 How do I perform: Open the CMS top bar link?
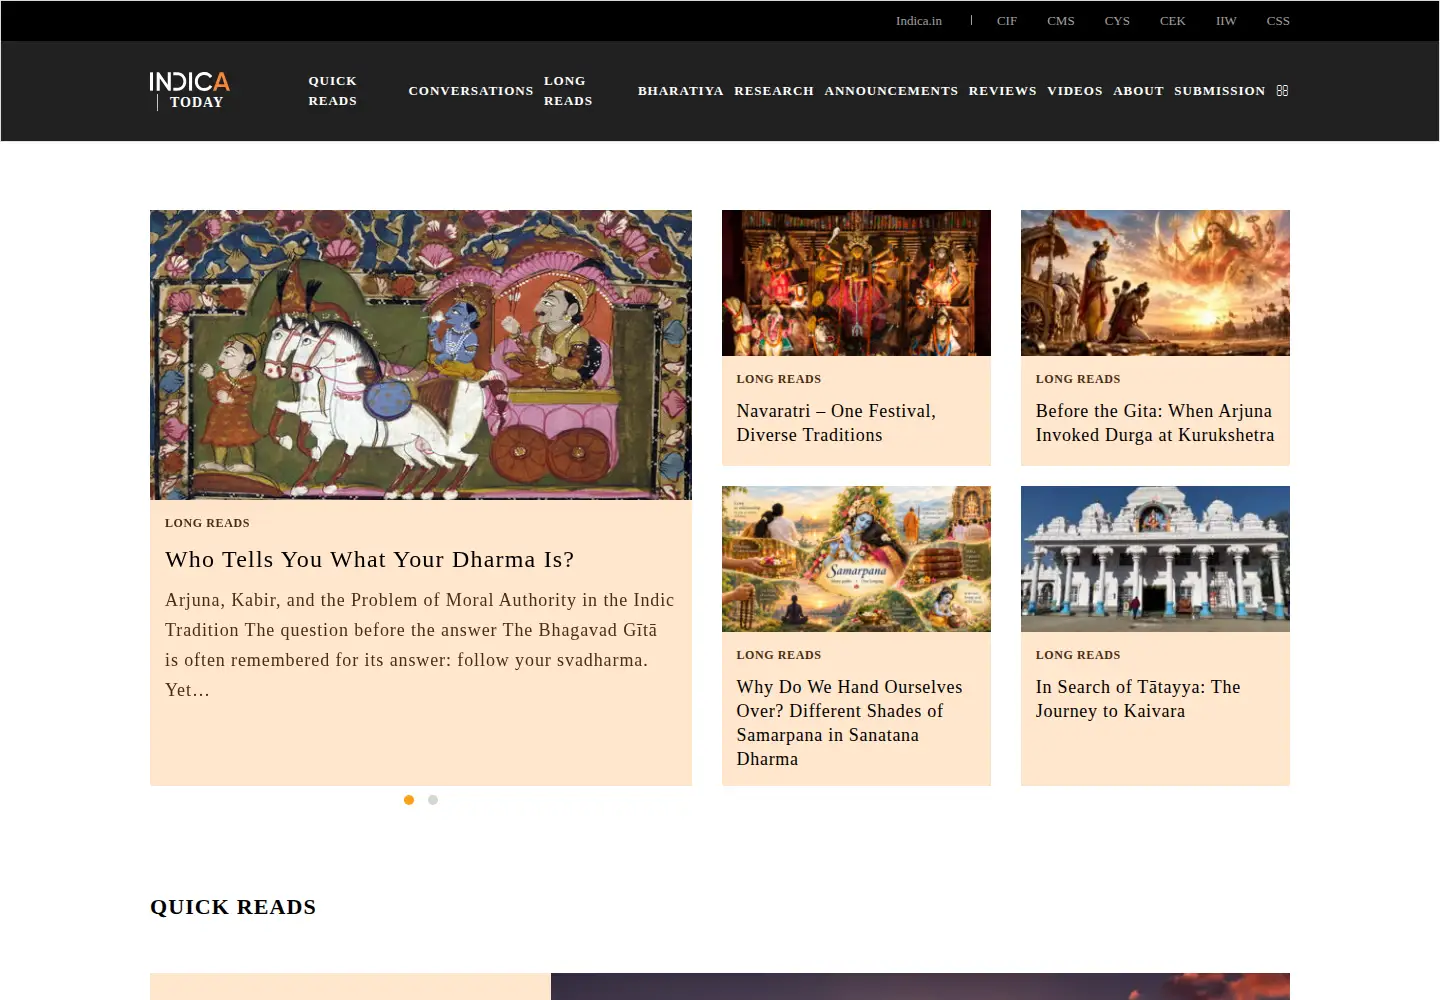point(1061,21)
